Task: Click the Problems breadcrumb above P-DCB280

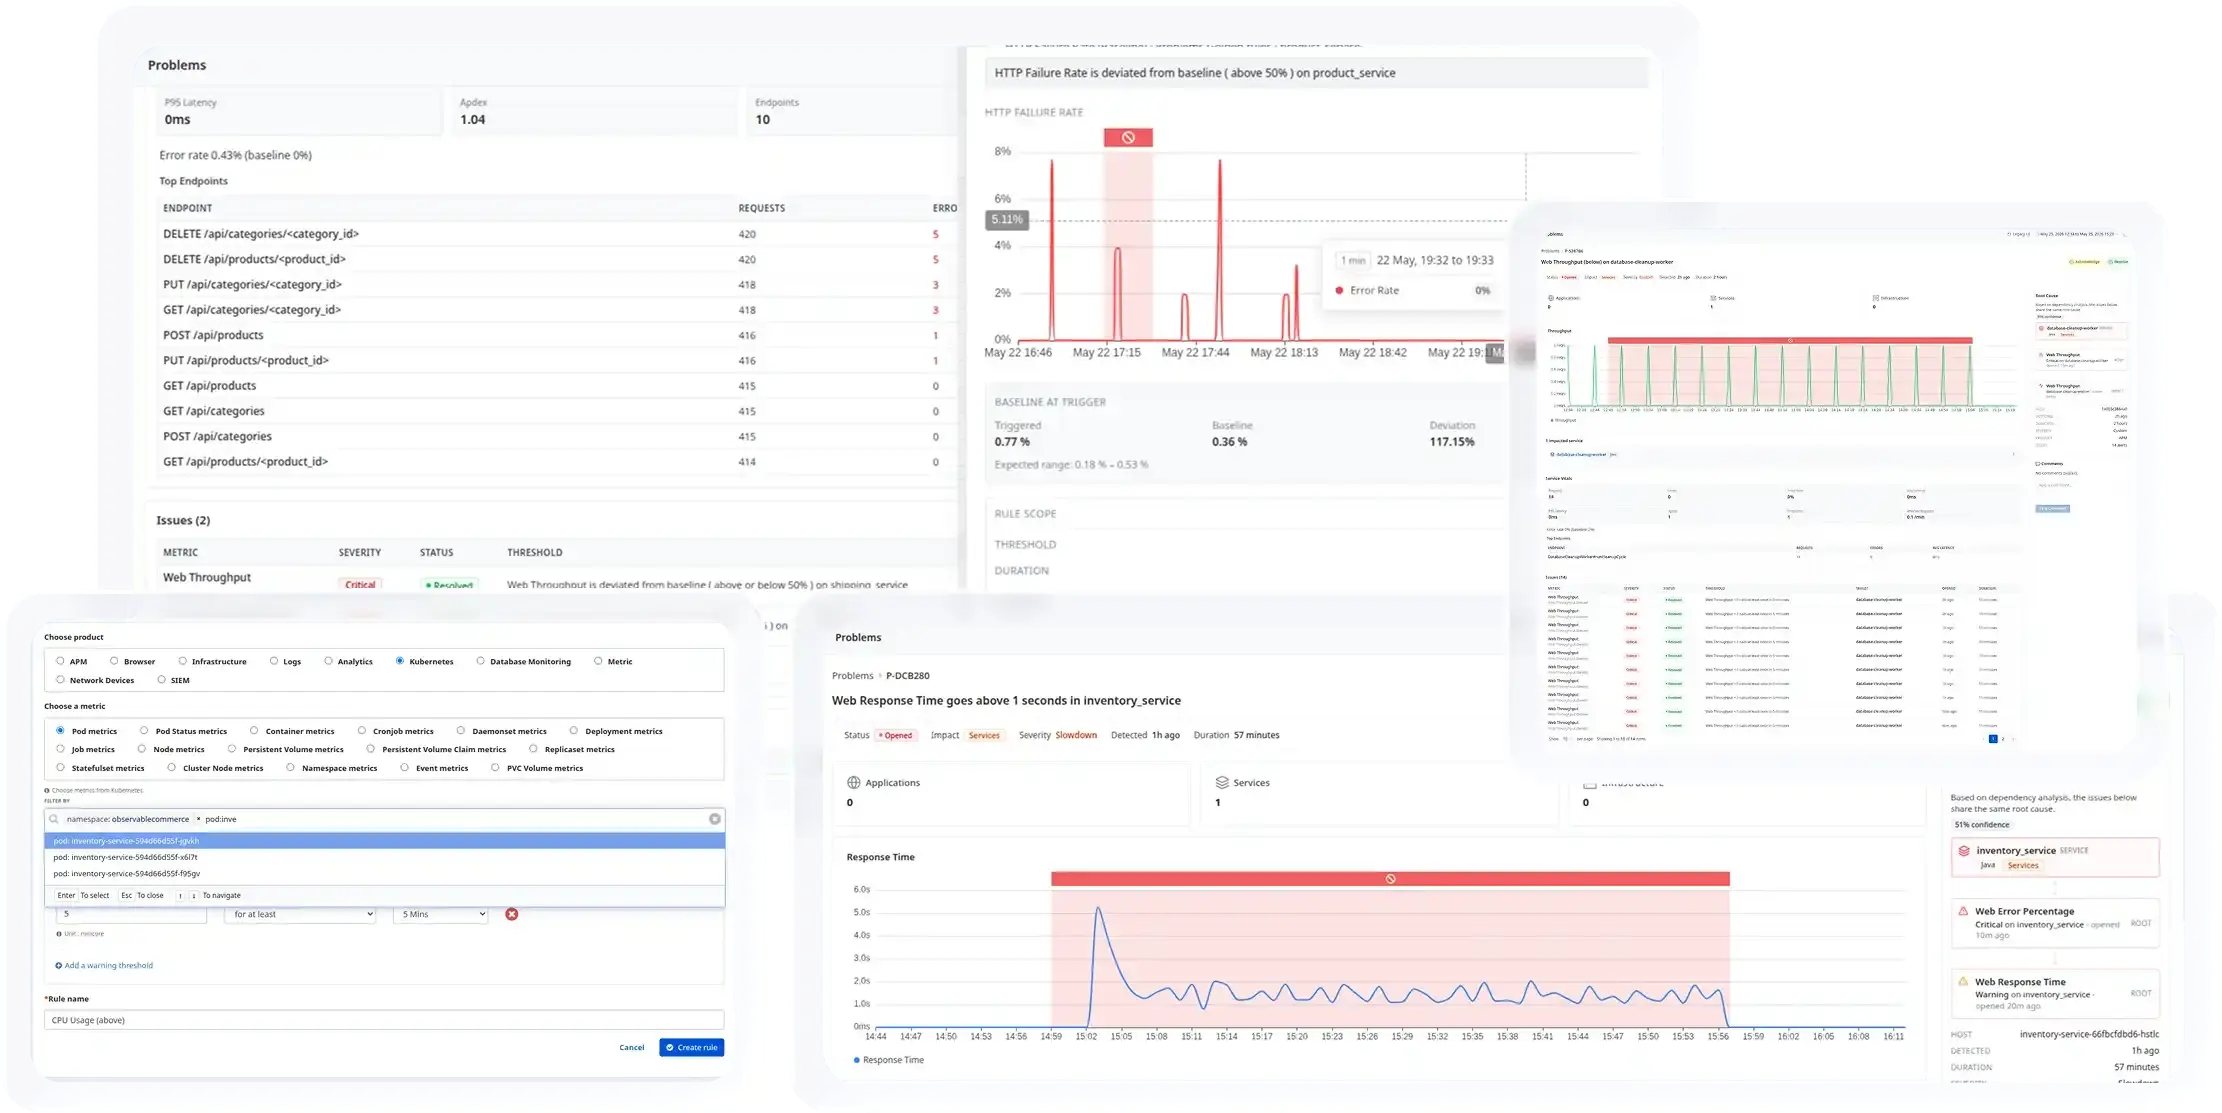Action: pos(852,676)
